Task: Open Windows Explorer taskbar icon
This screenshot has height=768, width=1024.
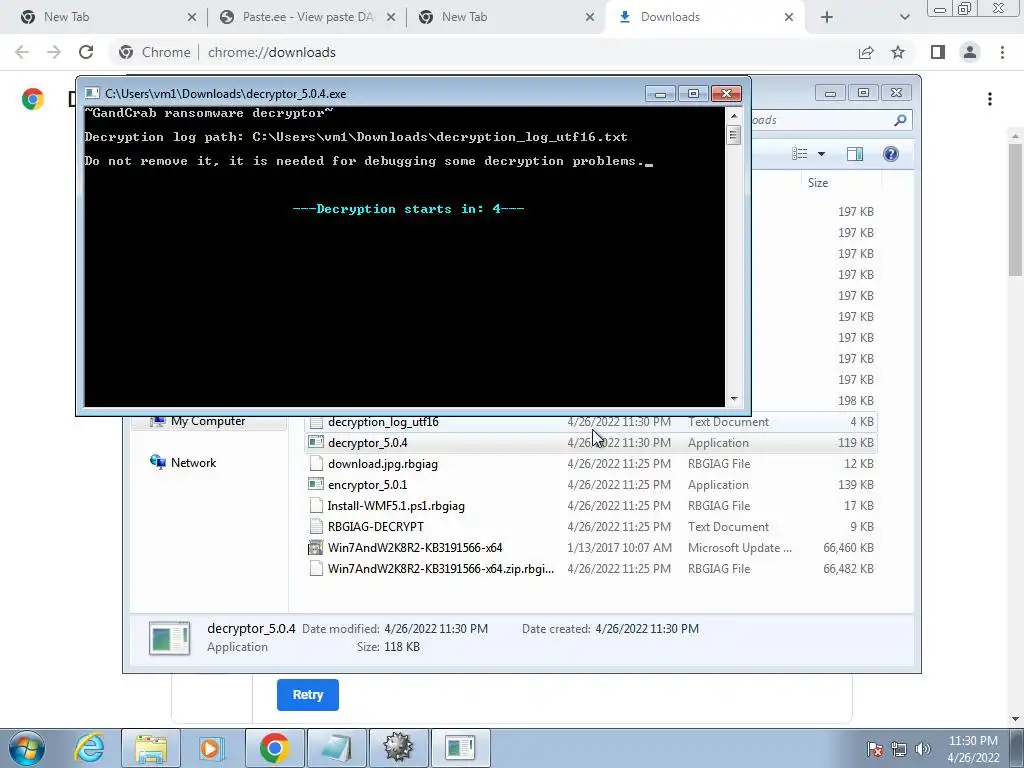Action: (151, 748)
